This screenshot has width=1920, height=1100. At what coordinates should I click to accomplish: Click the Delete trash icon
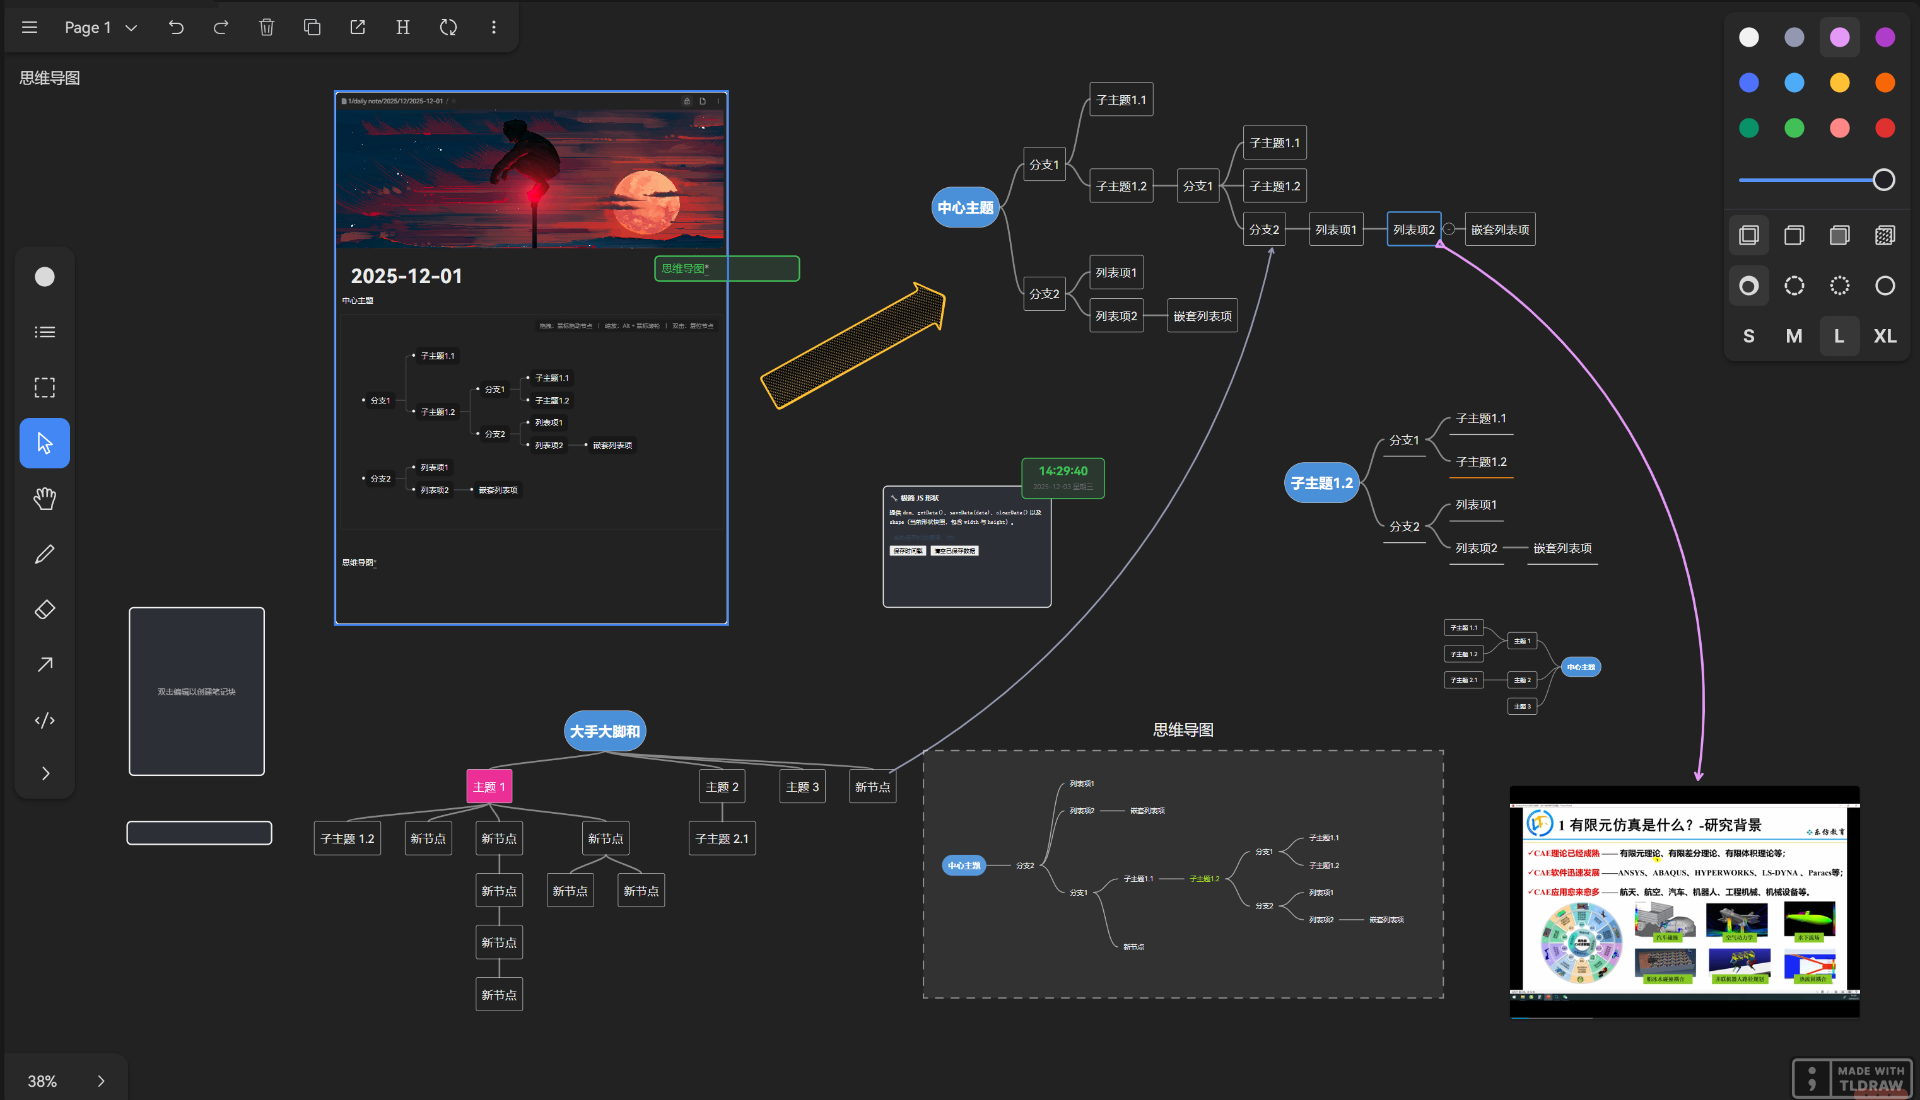[x=266, y=27]
